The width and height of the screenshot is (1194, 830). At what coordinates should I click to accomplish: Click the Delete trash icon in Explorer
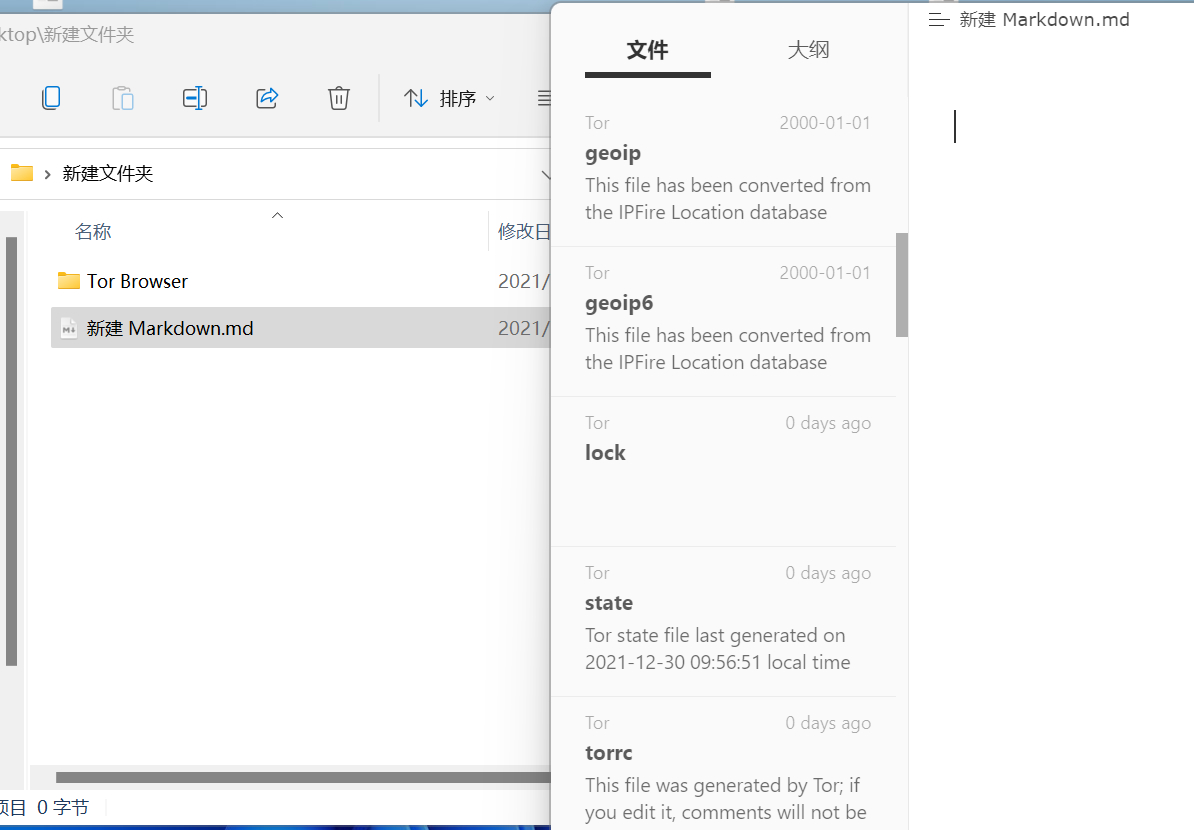pyautogui.click(x=339, y=98)
